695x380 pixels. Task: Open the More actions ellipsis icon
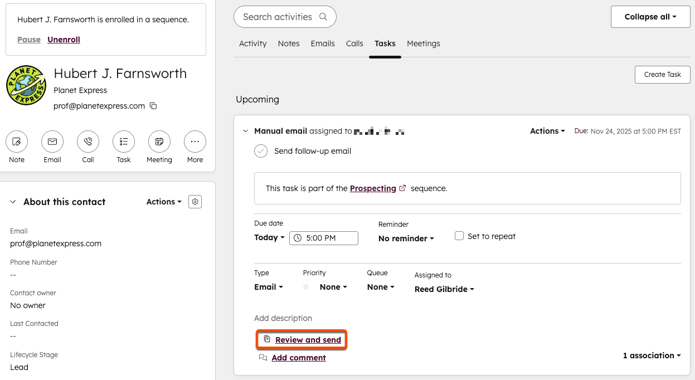(195, 141)
